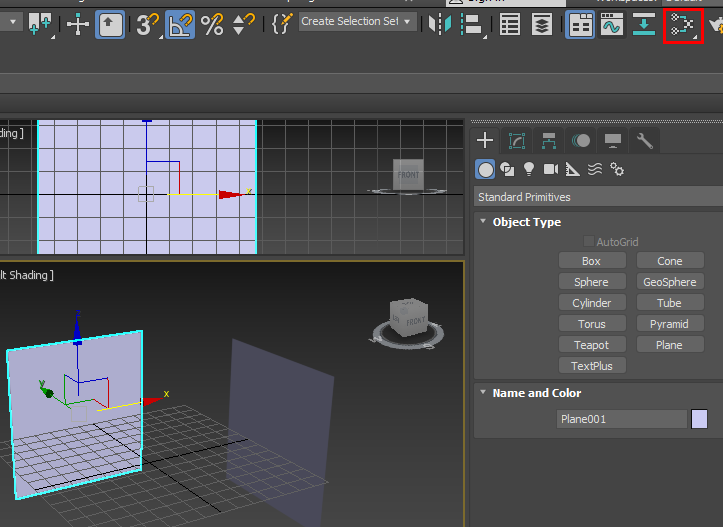Click the Plane001 name field
723x527 pixels.
click(x=622, y=419)
